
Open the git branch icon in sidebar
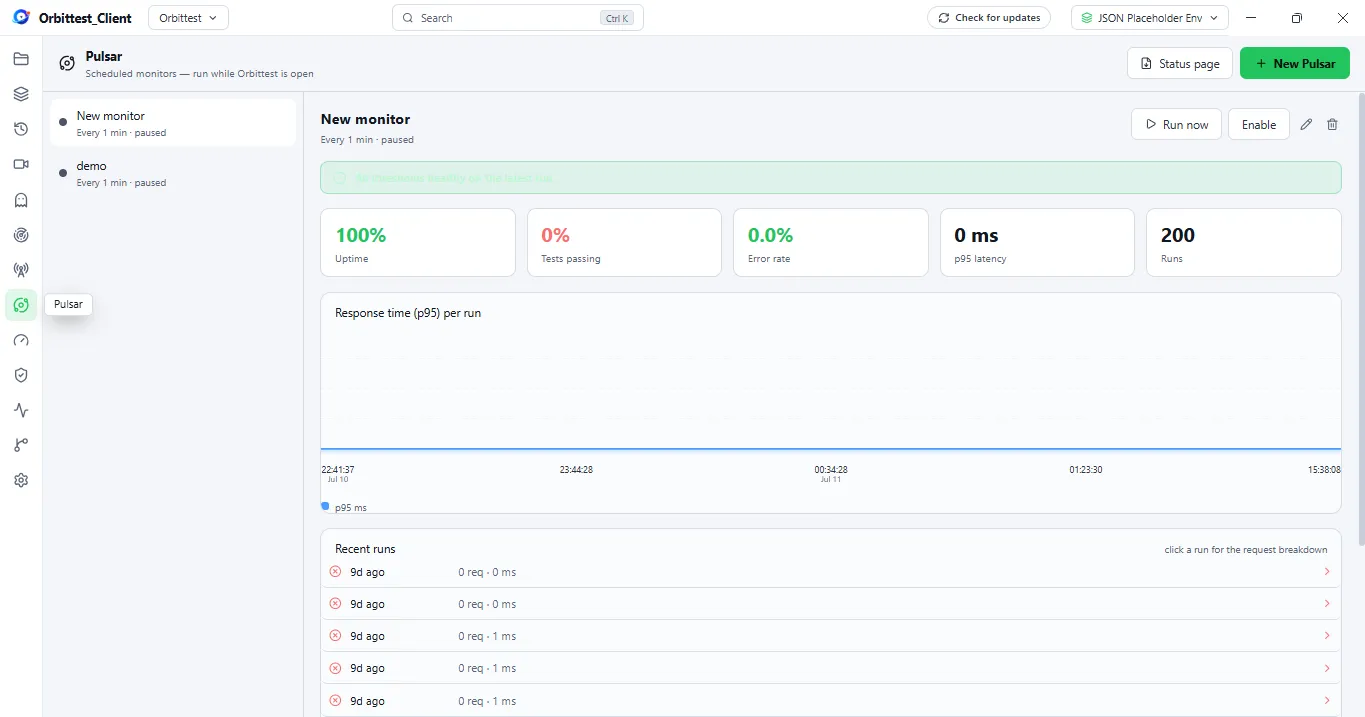point(21,445)
